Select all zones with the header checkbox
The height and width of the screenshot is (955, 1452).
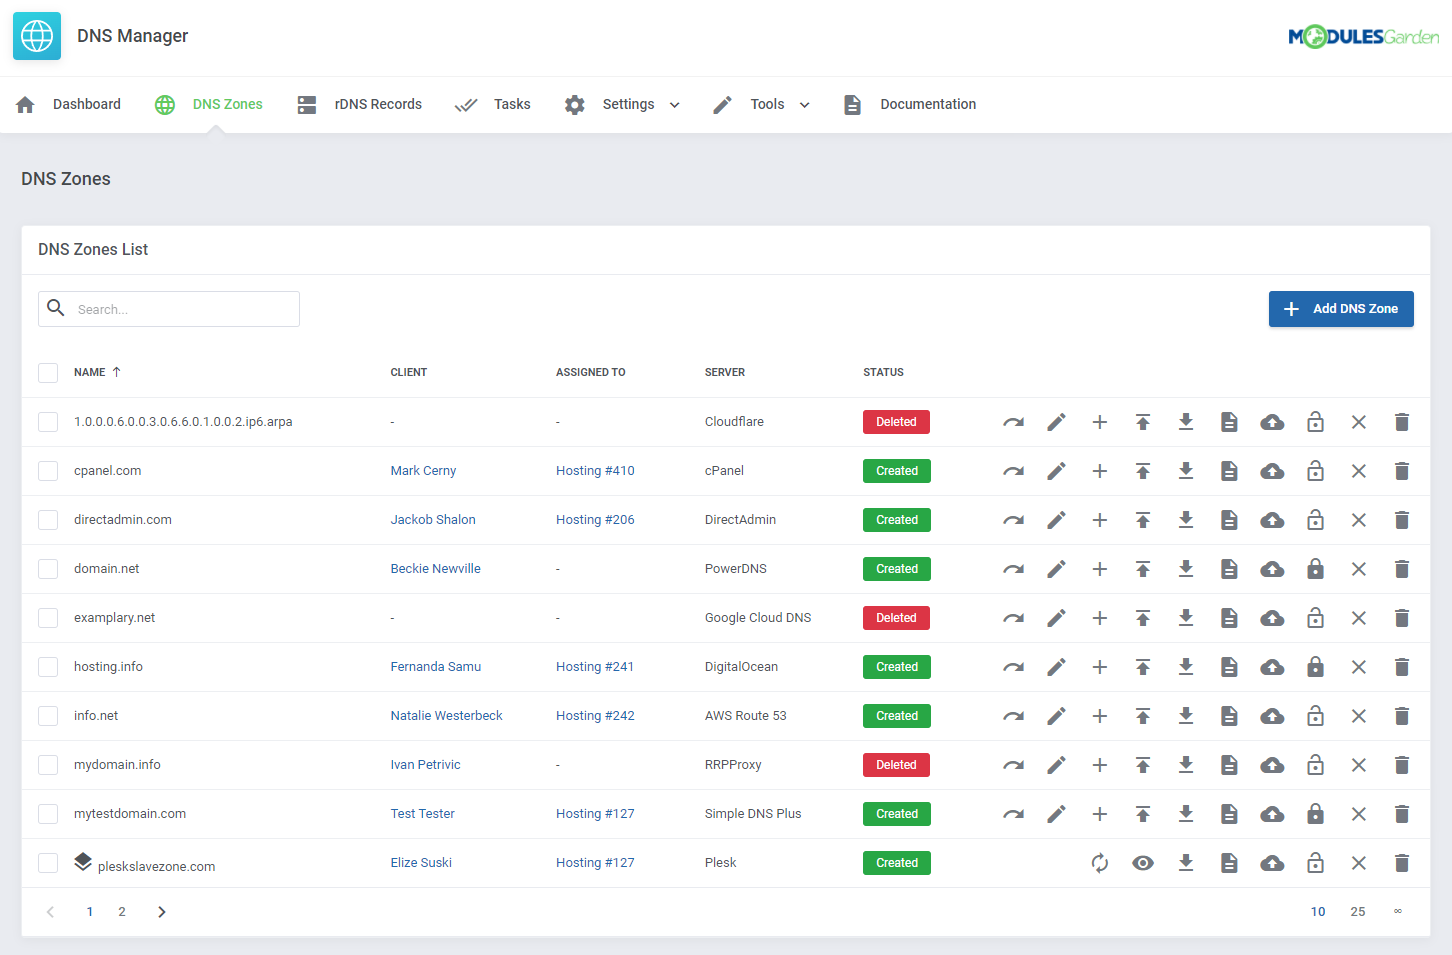coord(47,372)
